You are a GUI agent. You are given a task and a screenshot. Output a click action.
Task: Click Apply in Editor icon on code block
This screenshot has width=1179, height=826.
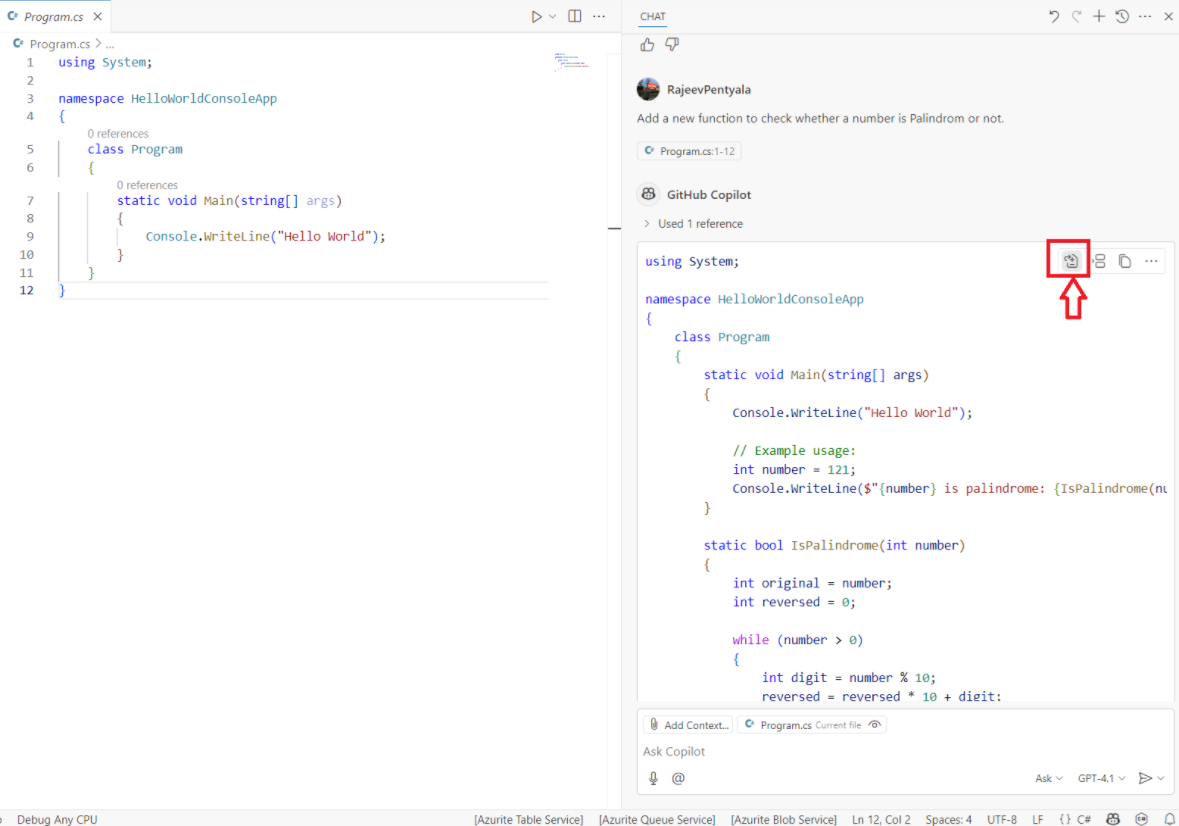[1070, 261]
